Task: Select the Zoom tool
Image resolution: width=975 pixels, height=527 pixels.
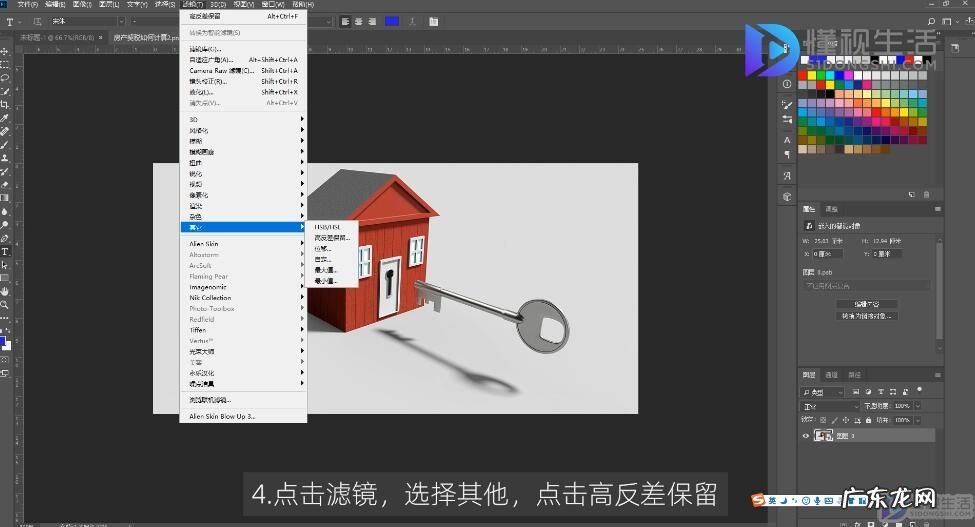Action: (4, 305)
